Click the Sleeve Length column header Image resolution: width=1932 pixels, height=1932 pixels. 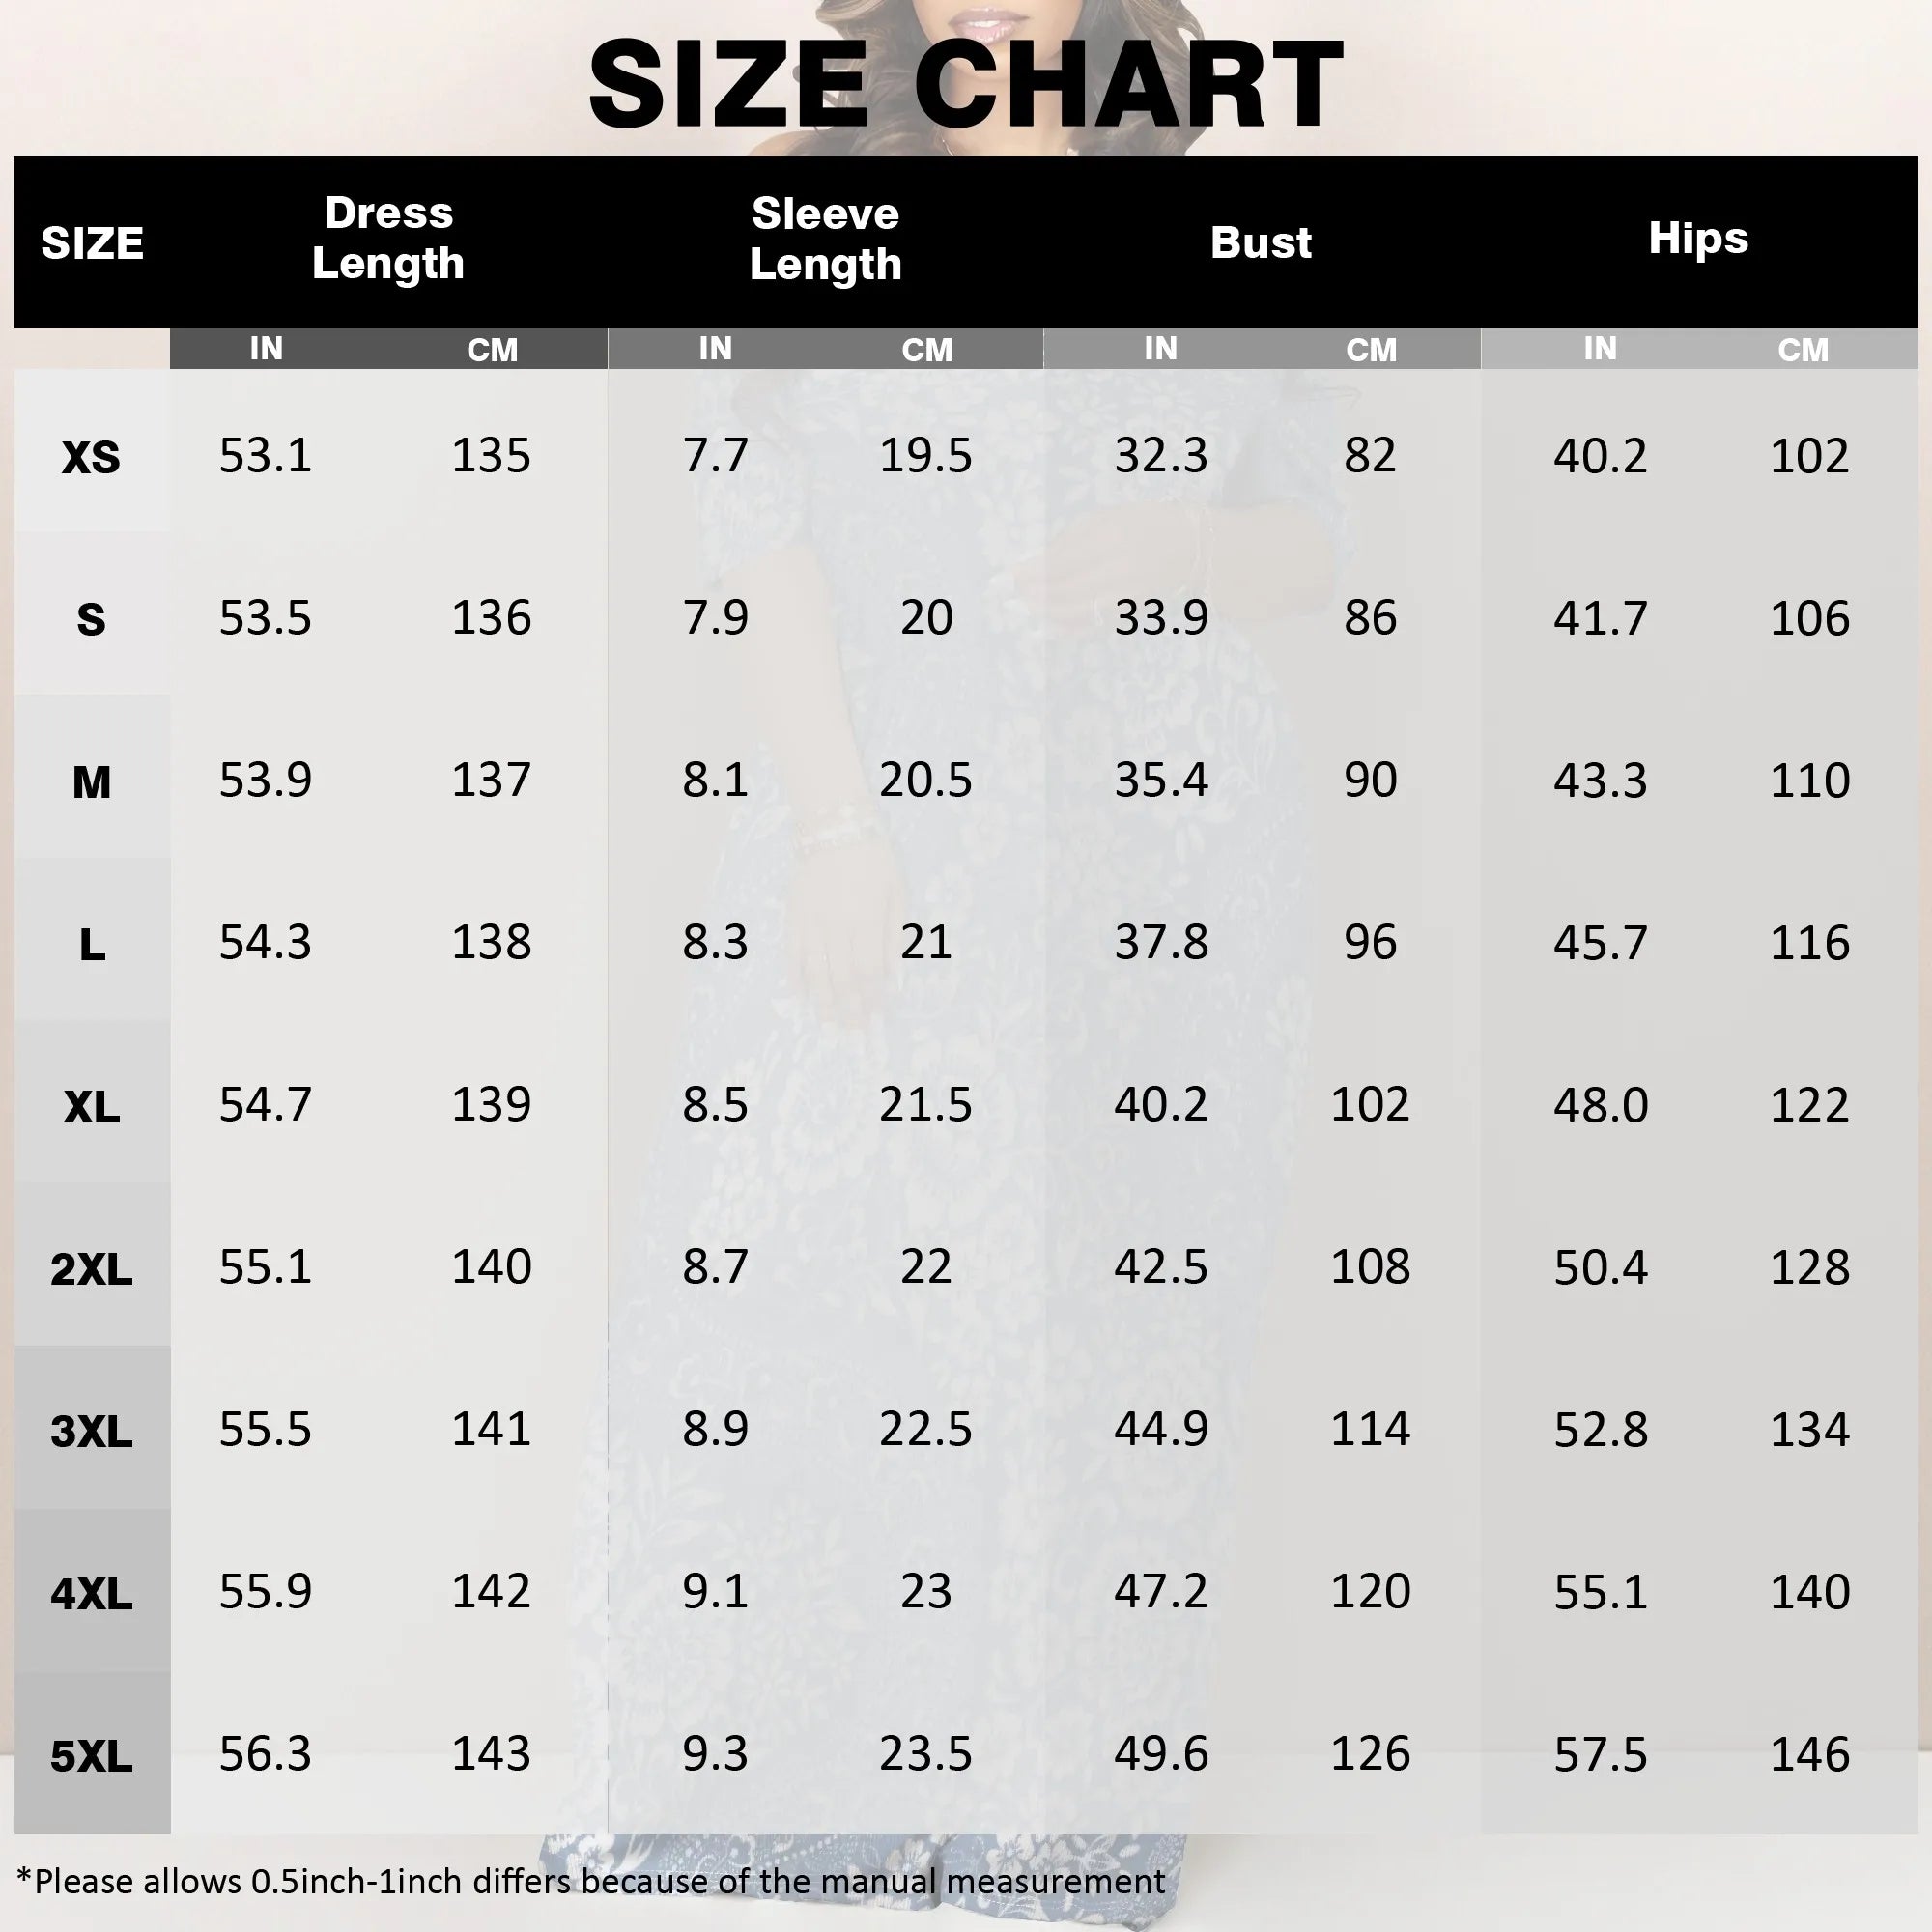(825, 238)
